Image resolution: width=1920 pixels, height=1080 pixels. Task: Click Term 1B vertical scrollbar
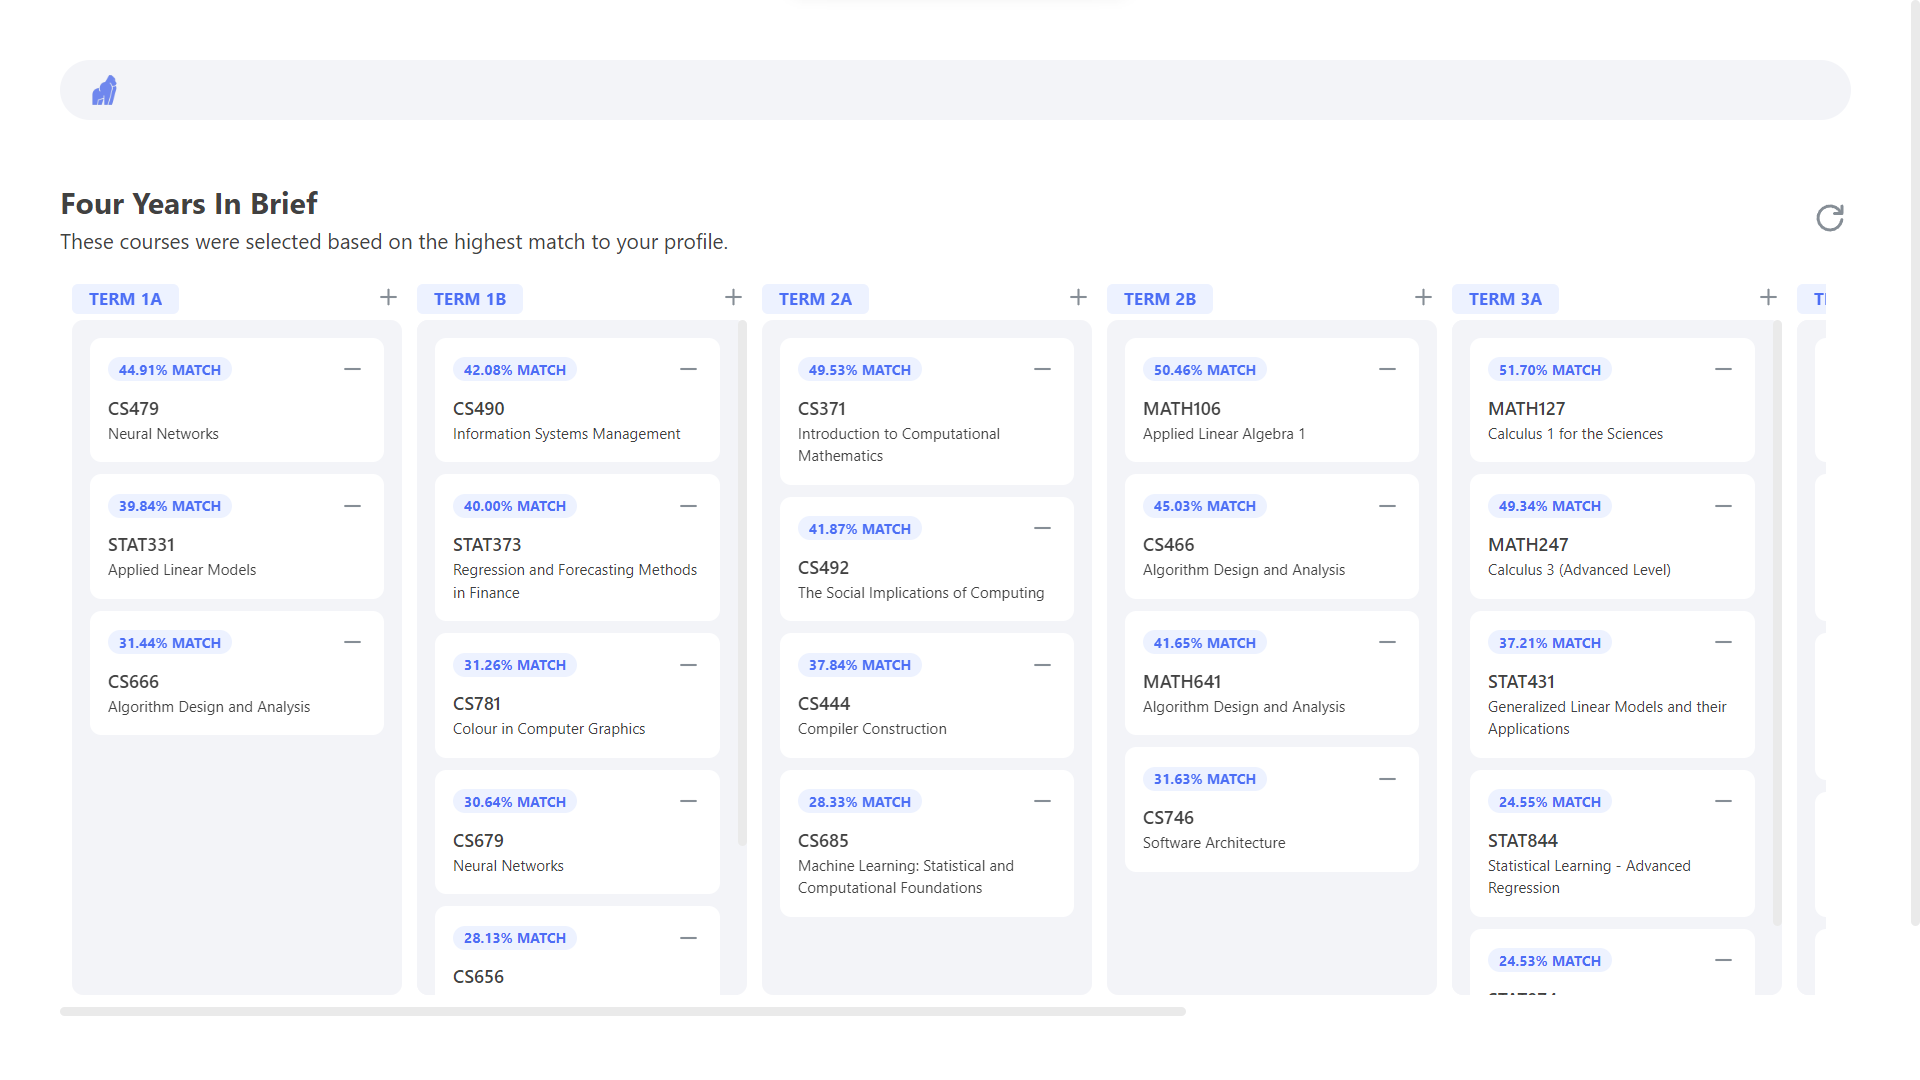pyautogui.click(x=742, y=580)
